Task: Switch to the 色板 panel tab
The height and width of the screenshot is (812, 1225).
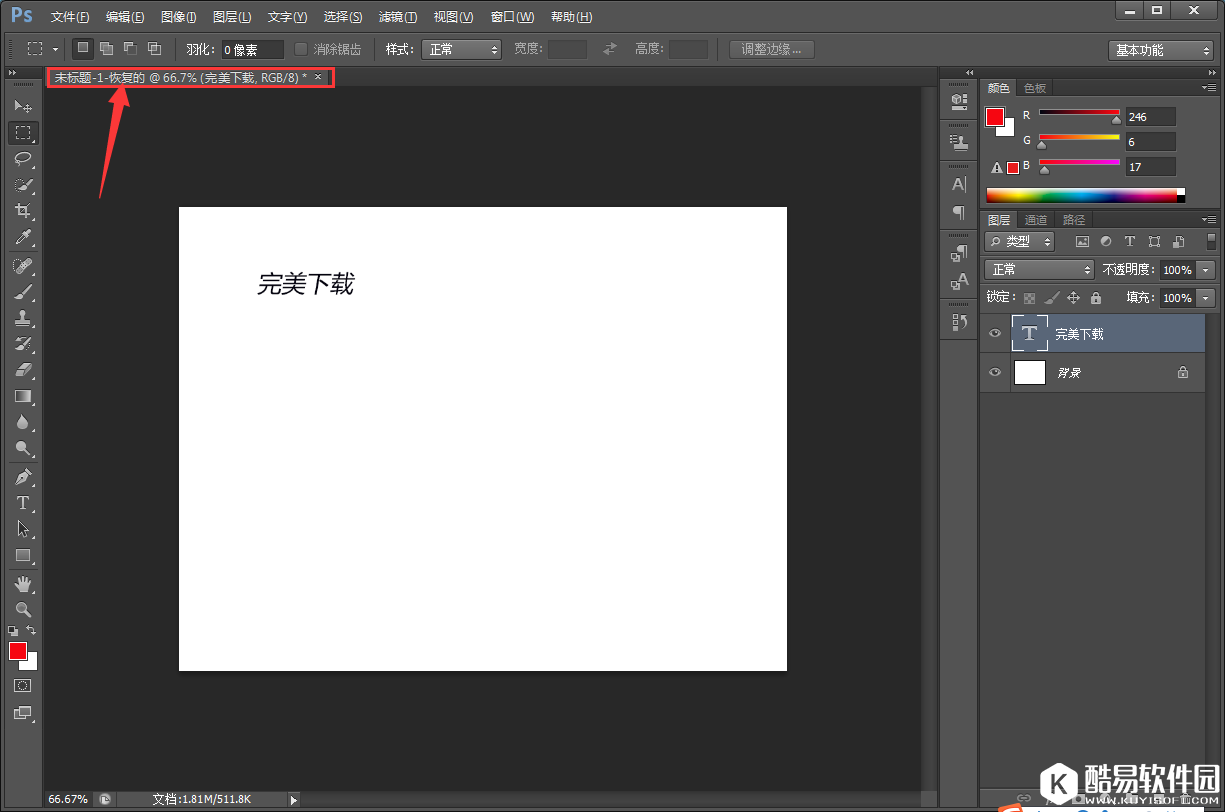Action: pyautogui.click(x=1034, y=88)
